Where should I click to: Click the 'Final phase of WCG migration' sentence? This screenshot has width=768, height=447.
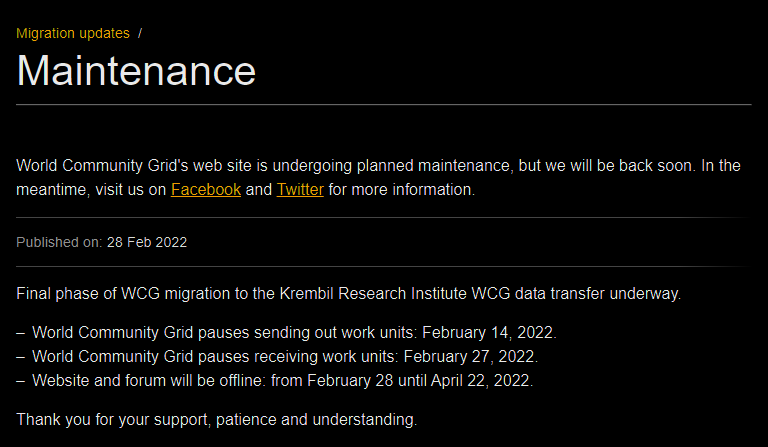click(x=348, y=294)
